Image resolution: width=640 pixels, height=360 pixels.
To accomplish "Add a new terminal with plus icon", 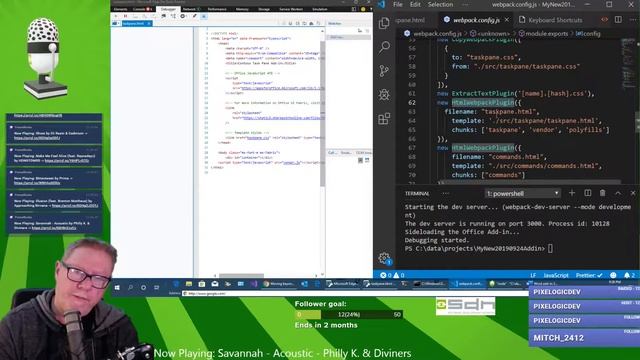I will coord(571,193).
